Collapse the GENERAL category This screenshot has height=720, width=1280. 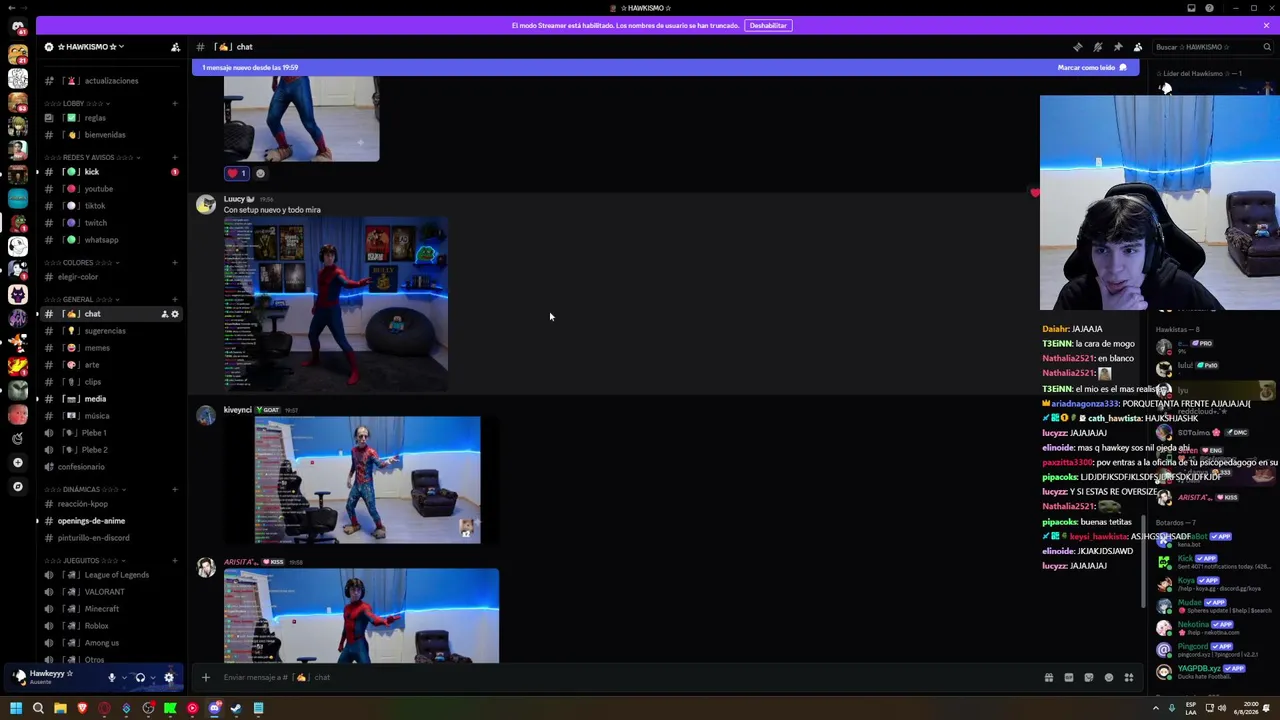(x=82, y=299)
